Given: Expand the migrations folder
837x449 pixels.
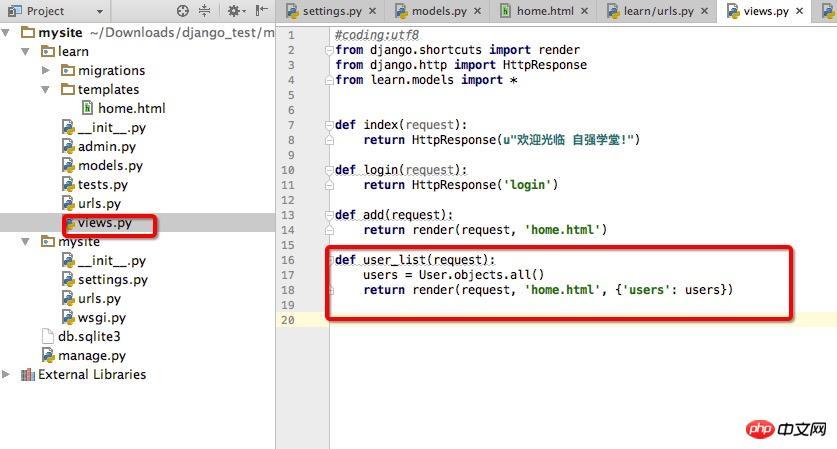Looking at the screenshot, I should [x=45, y=70].
